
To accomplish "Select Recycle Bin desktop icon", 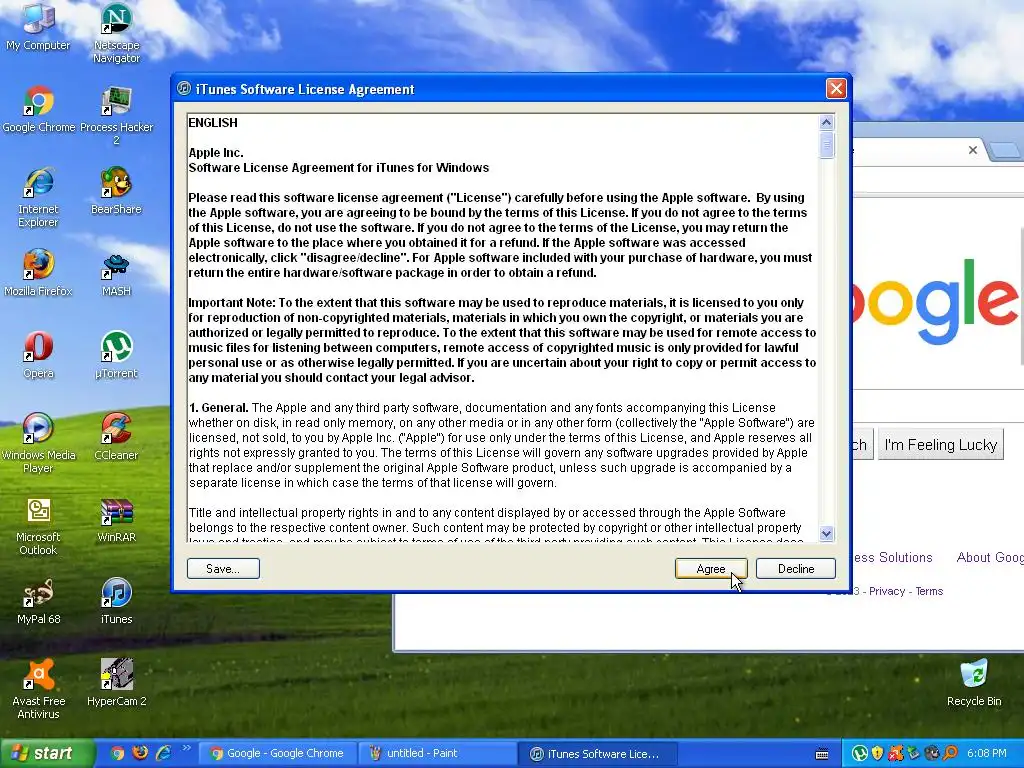I will coord(974,683).
